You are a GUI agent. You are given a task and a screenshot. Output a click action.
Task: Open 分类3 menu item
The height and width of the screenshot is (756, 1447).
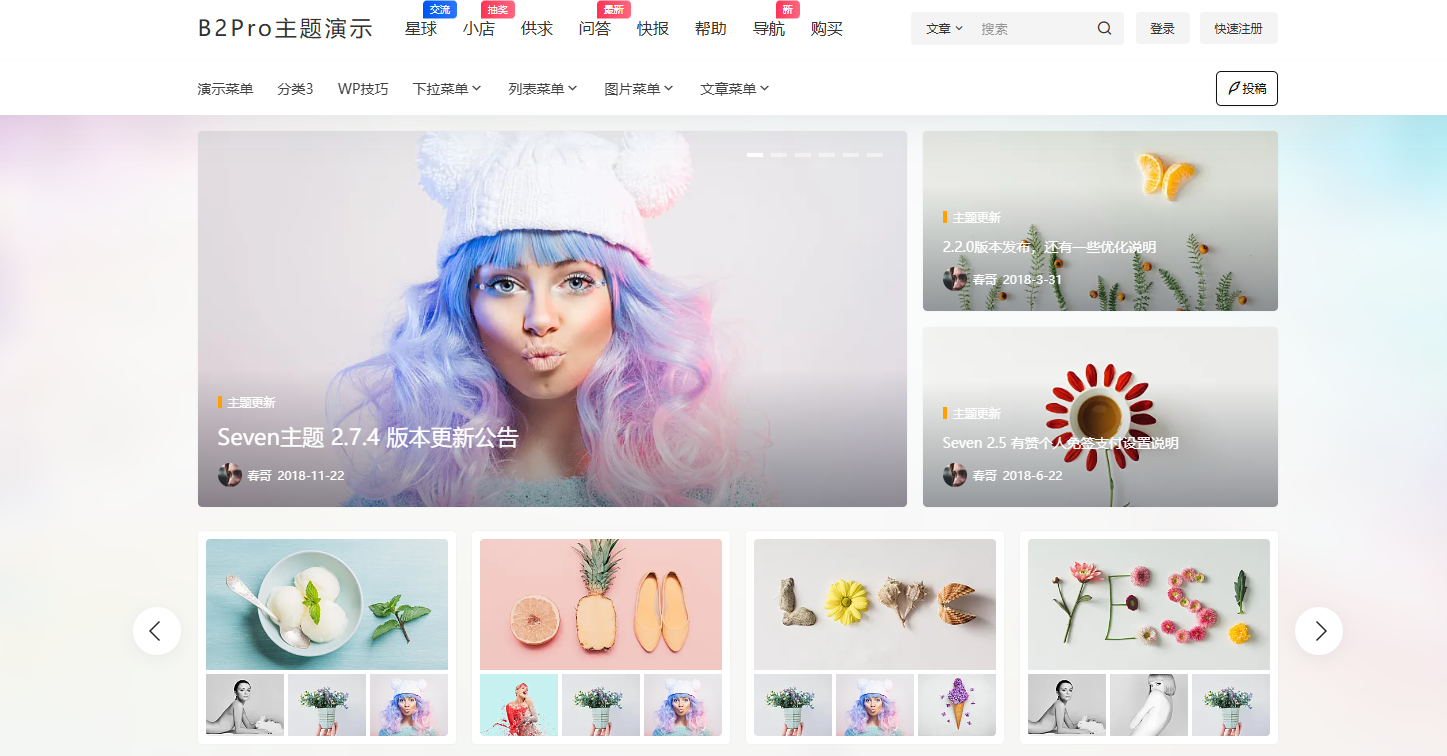point(296,89)
